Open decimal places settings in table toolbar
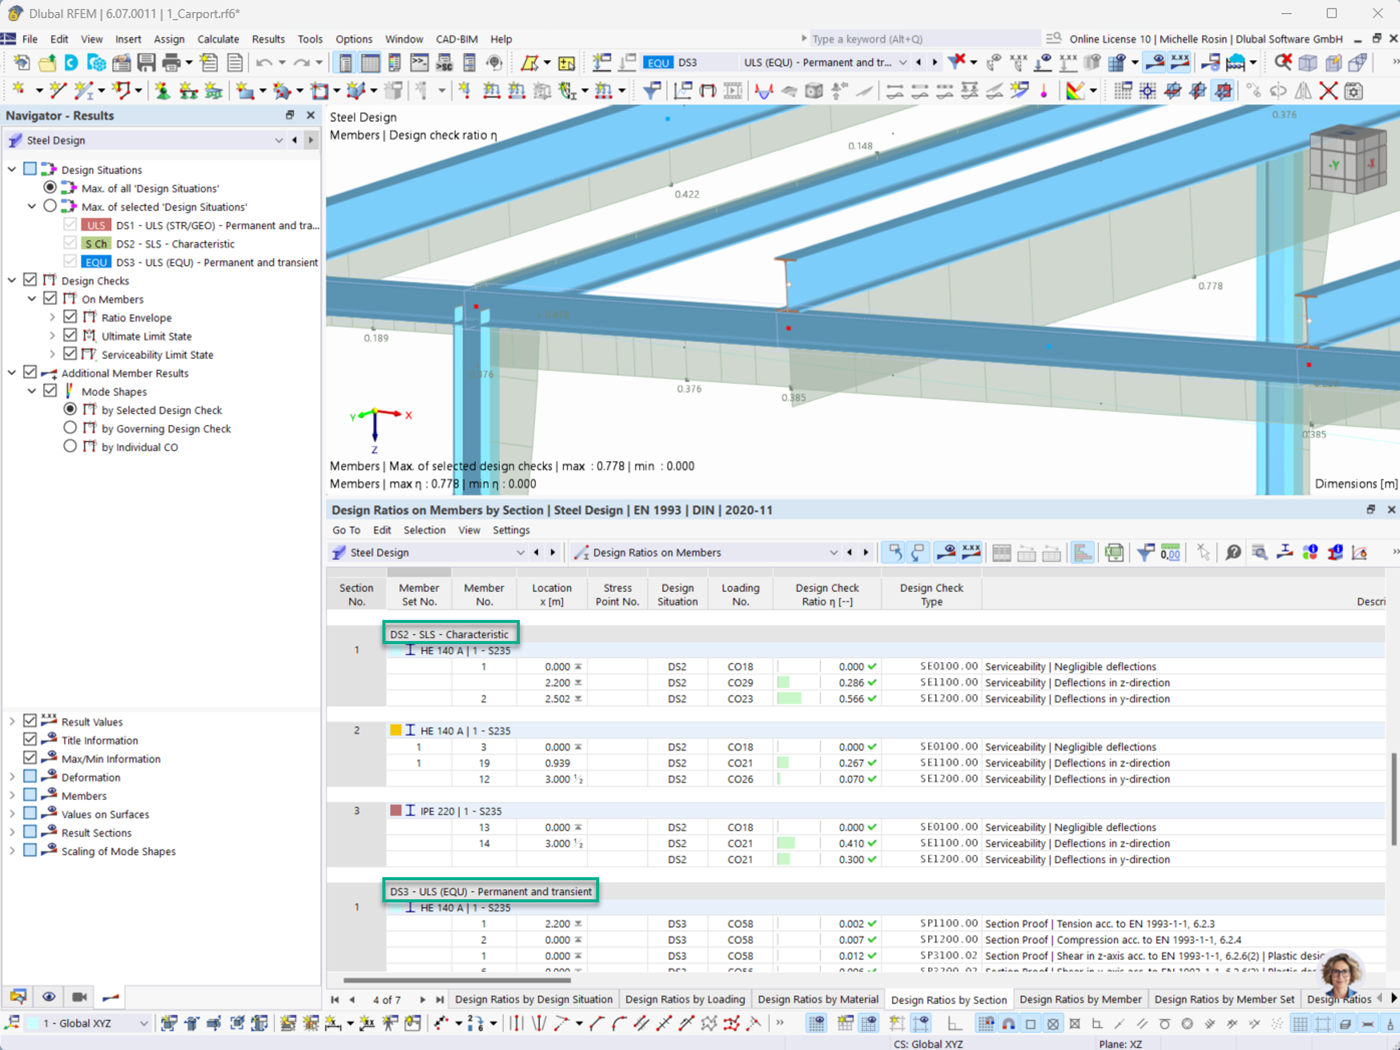Image resolution: width=1400 pixels, height=1050 pixels. point(1172,552)
